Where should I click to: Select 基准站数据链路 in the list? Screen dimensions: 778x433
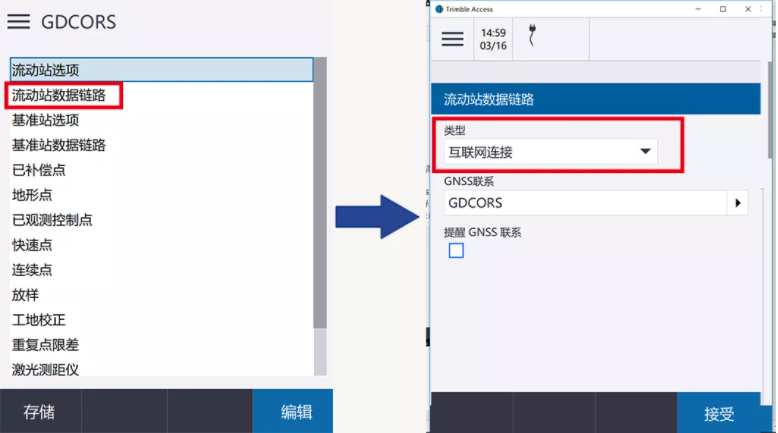60,145
